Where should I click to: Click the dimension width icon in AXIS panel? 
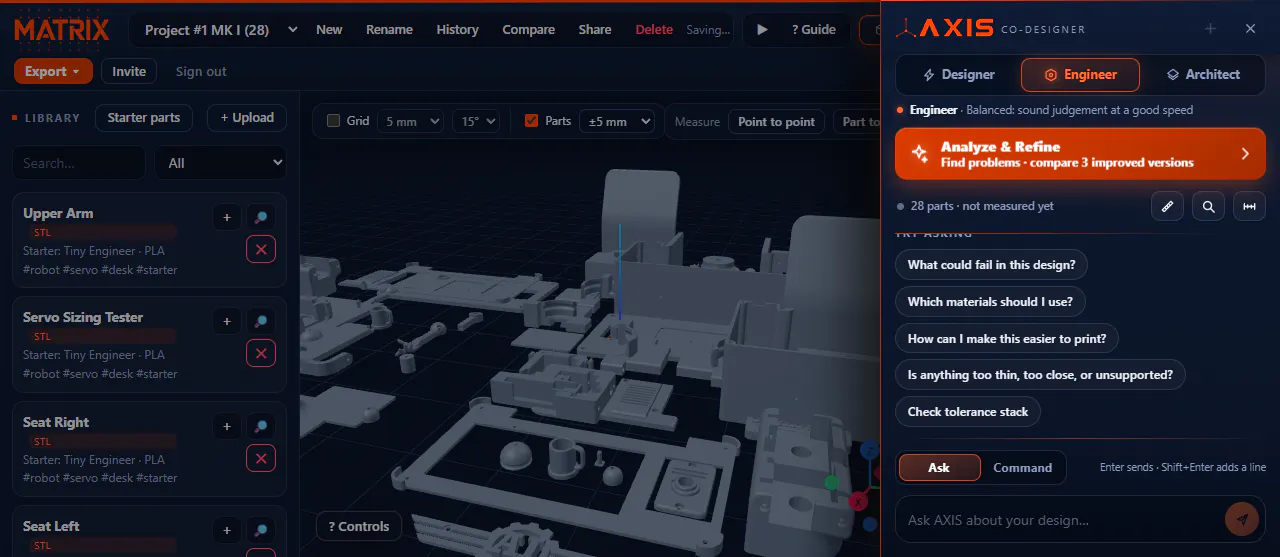coord(1249,206)
